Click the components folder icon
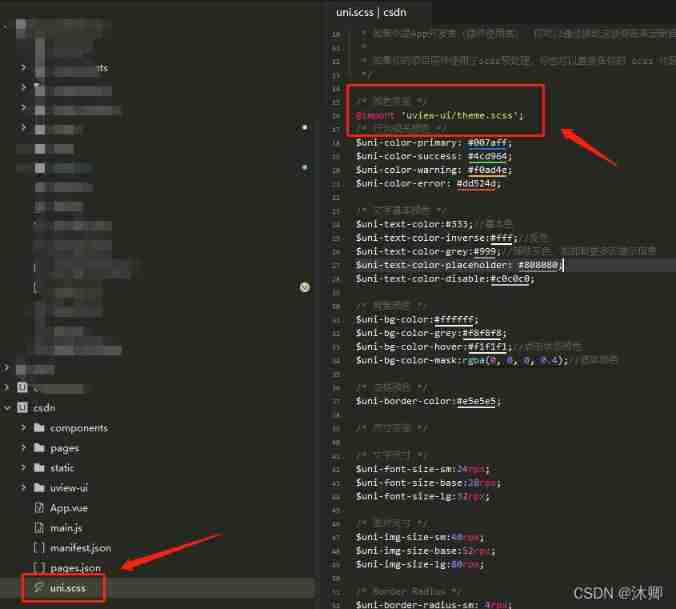Screen dimensions: 676x609 (39, 428)
